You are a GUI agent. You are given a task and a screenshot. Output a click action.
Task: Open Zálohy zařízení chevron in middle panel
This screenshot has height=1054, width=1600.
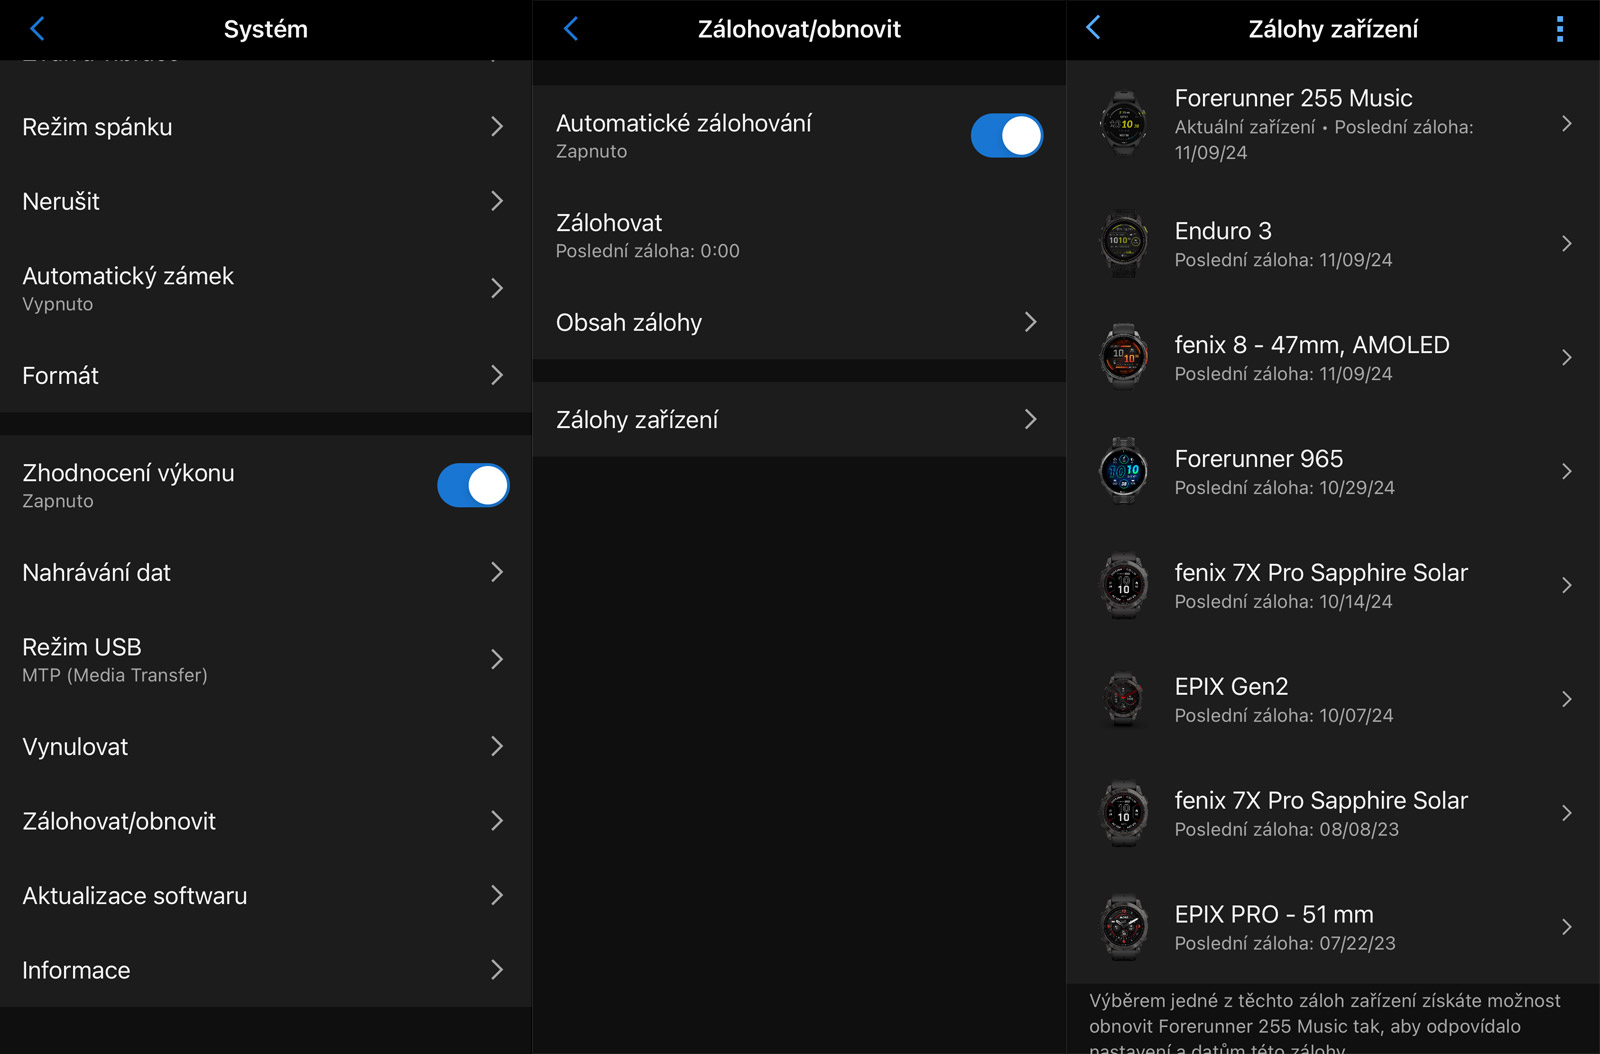coord(1031,419)
